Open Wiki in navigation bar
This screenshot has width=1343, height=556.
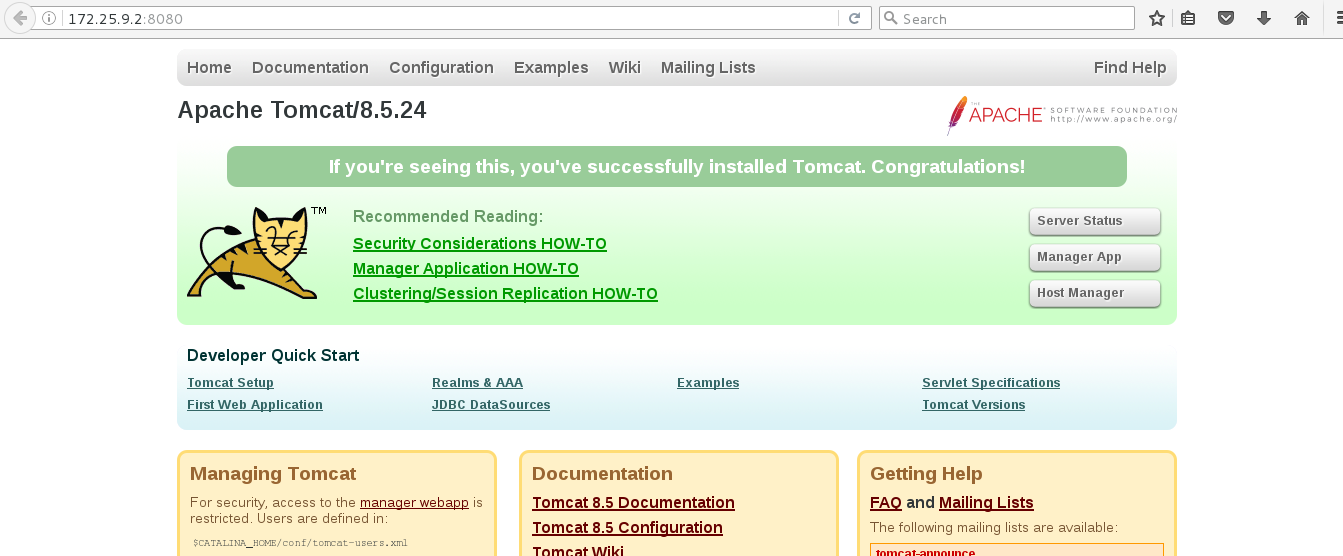[x=624, y=67]
